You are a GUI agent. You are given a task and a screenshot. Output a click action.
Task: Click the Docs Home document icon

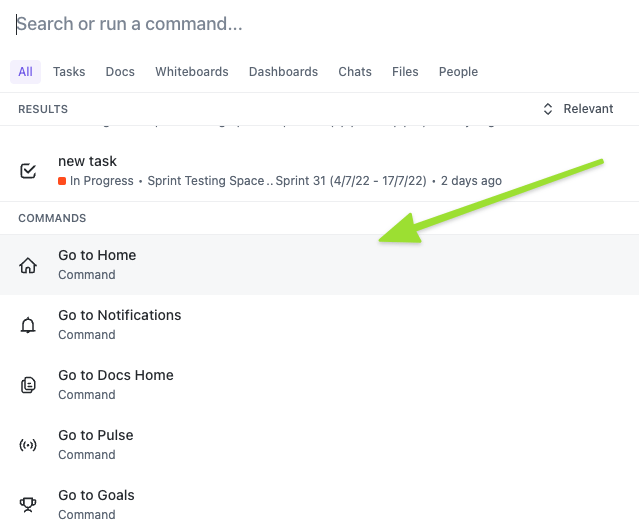(28, 385)
